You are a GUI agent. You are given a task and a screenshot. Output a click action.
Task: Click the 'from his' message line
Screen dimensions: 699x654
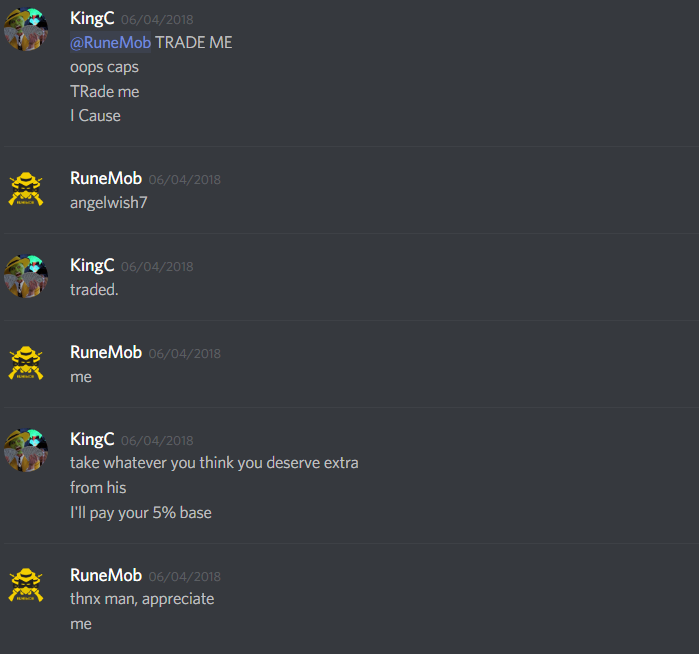click(98, 488)
